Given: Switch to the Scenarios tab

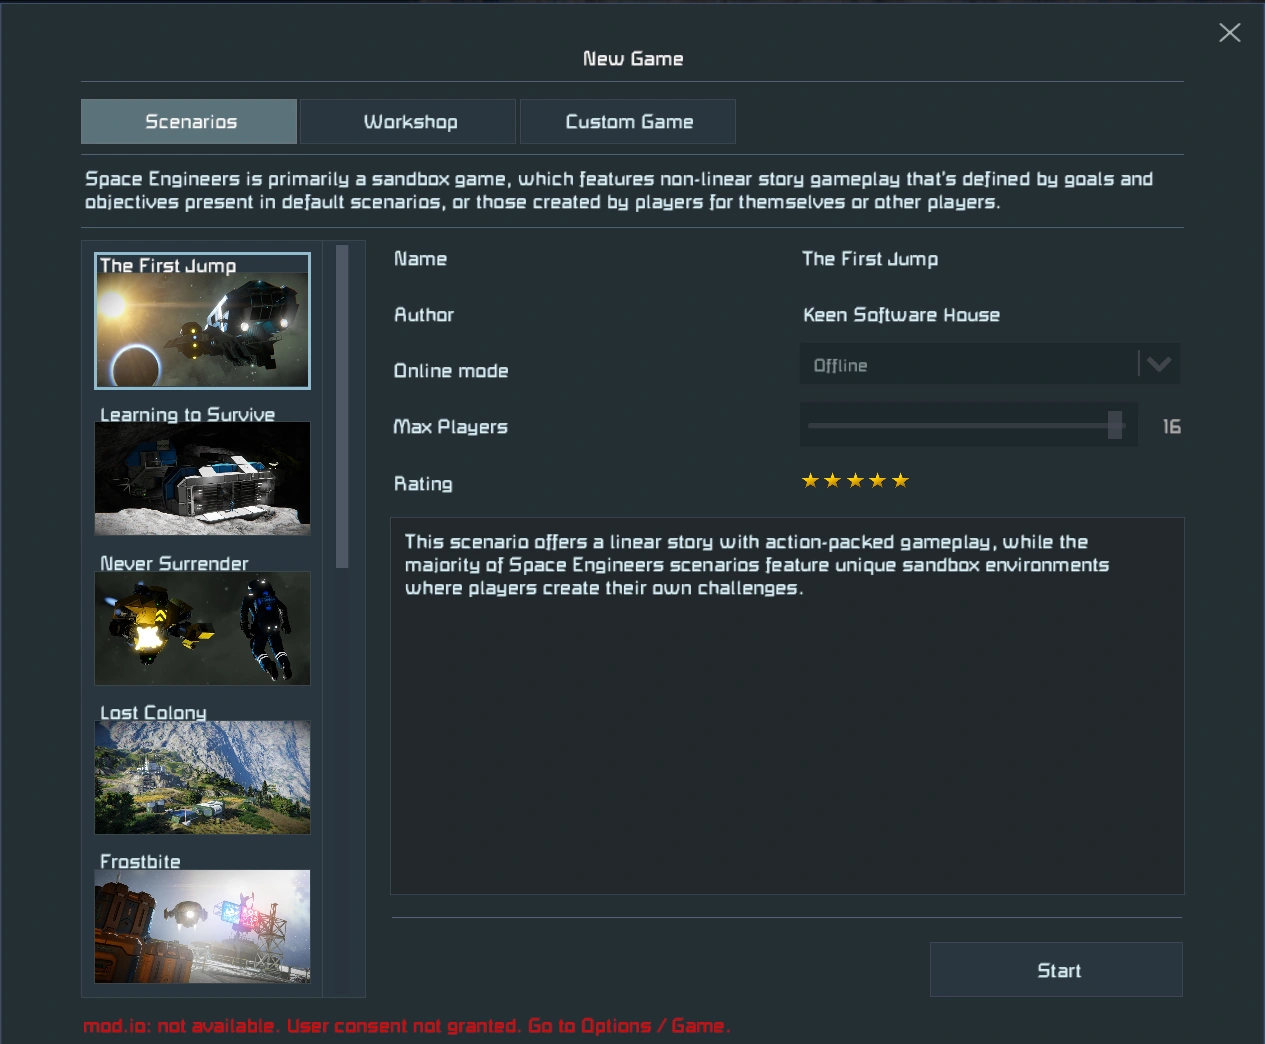Looking at the screenshot, I should click(x=189, y=121).
